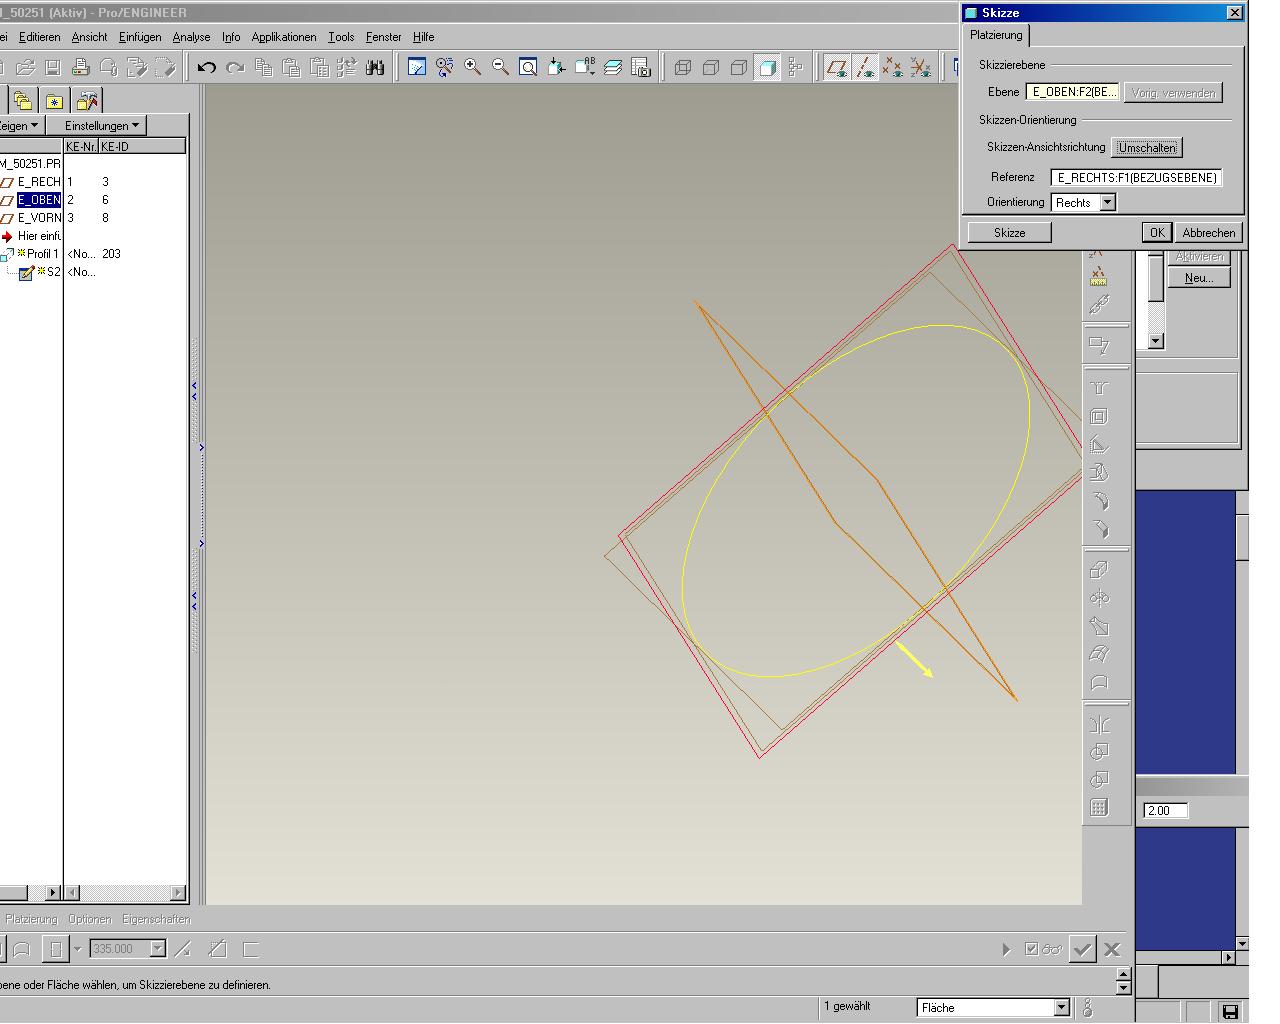
Task: Select Wireframe display mode icon
Action: tap(683, 68)
